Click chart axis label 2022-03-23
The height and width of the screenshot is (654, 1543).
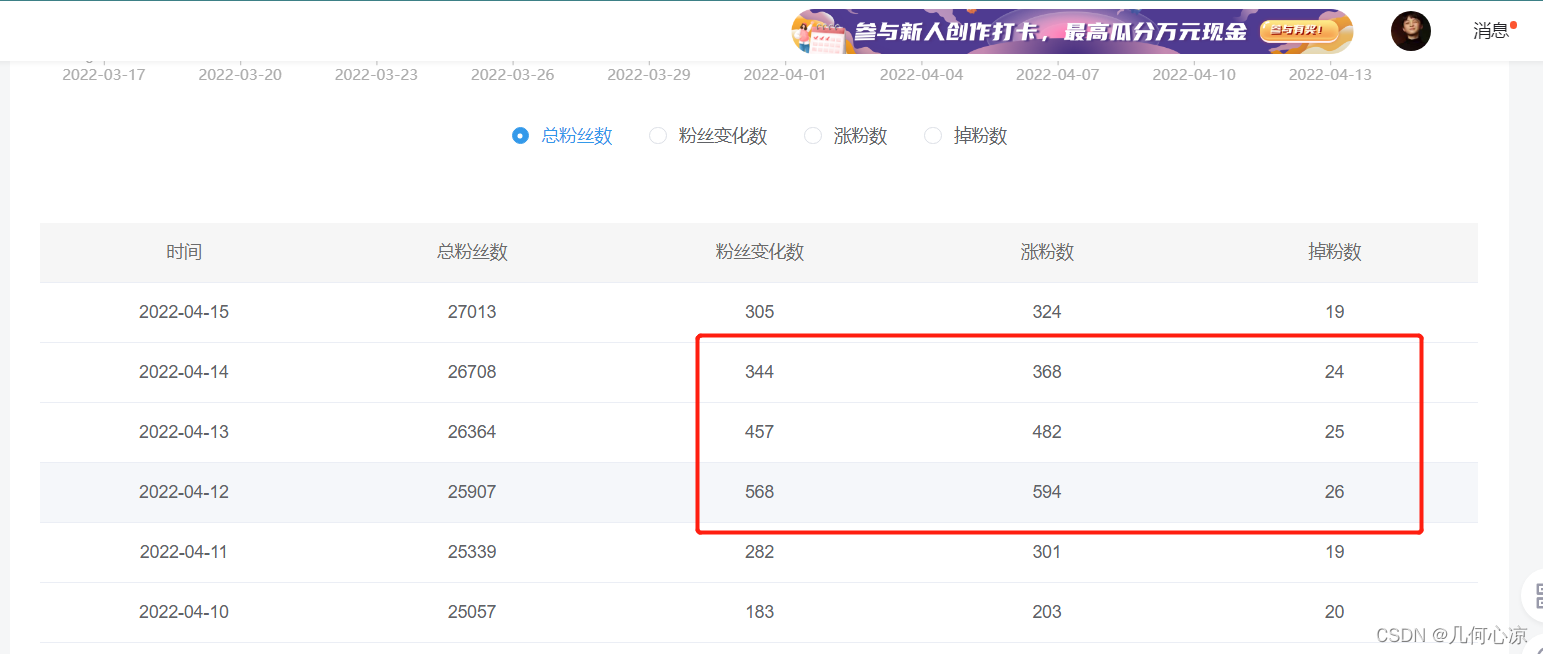click(x=376, y=75)
